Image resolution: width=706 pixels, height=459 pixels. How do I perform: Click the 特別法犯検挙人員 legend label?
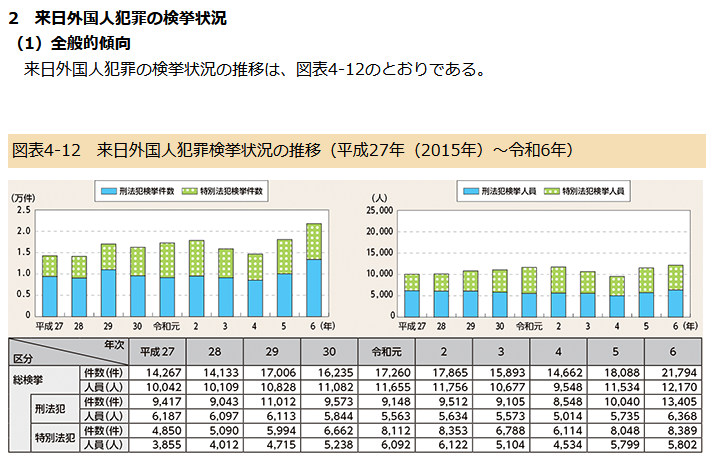pos(593,191)
